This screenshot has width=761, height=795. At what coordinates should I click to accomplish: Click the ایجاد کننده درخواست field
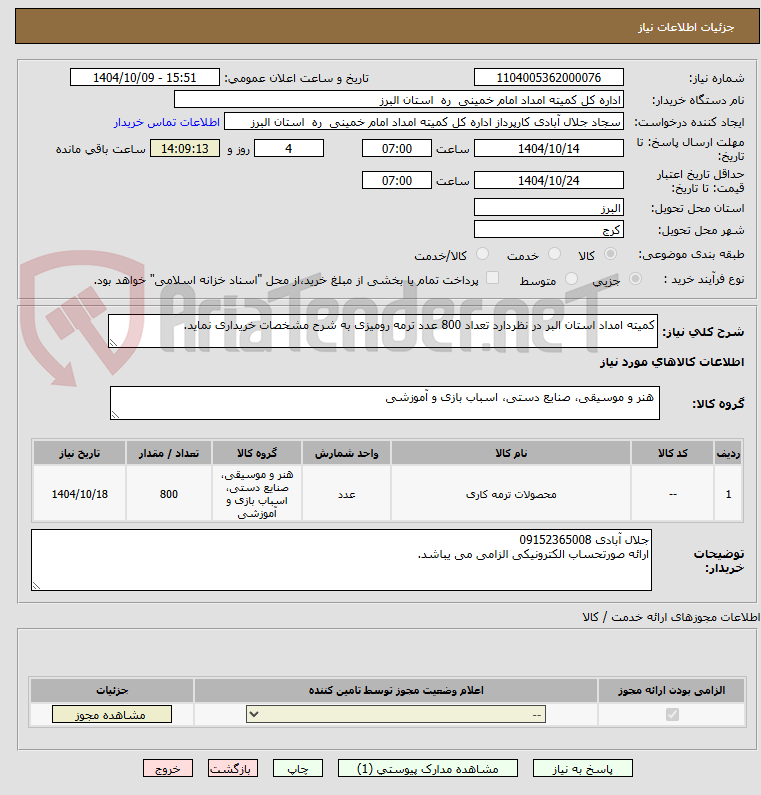424,122
